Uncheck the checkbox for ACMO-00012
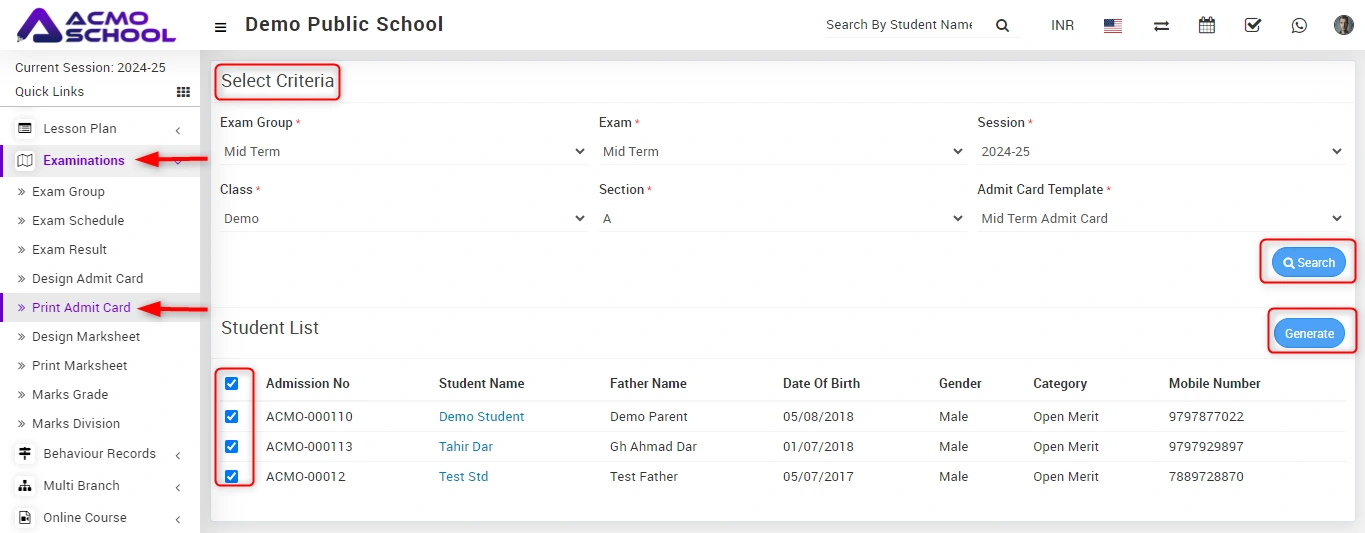 pos(232,477)
